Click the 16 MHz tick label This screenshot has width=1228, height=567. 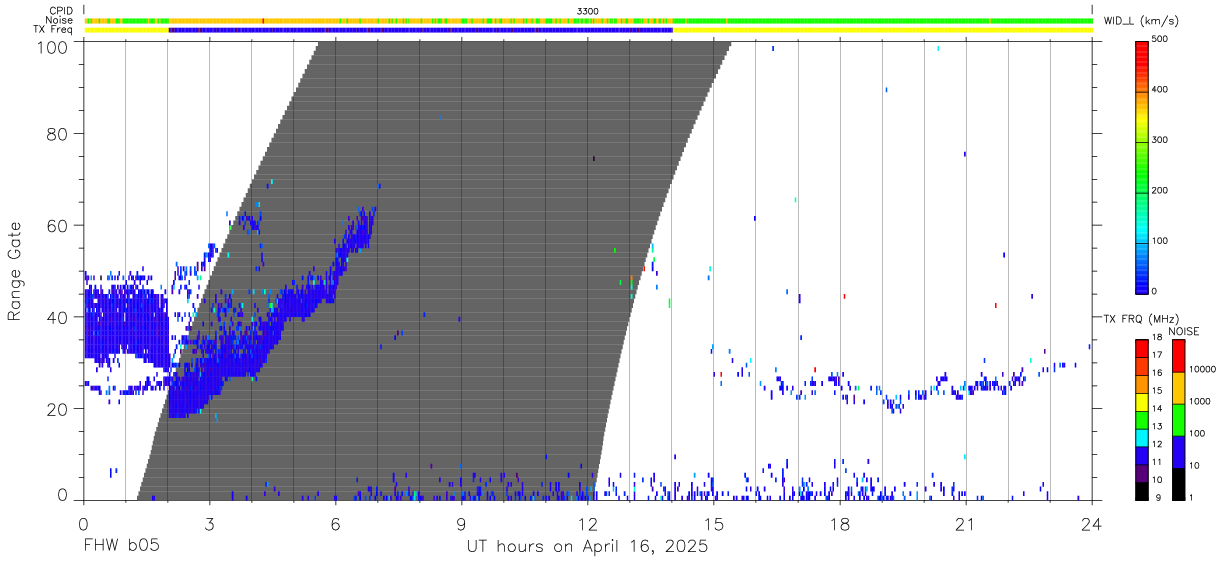pyautogui.click(x=1157, y=373)
